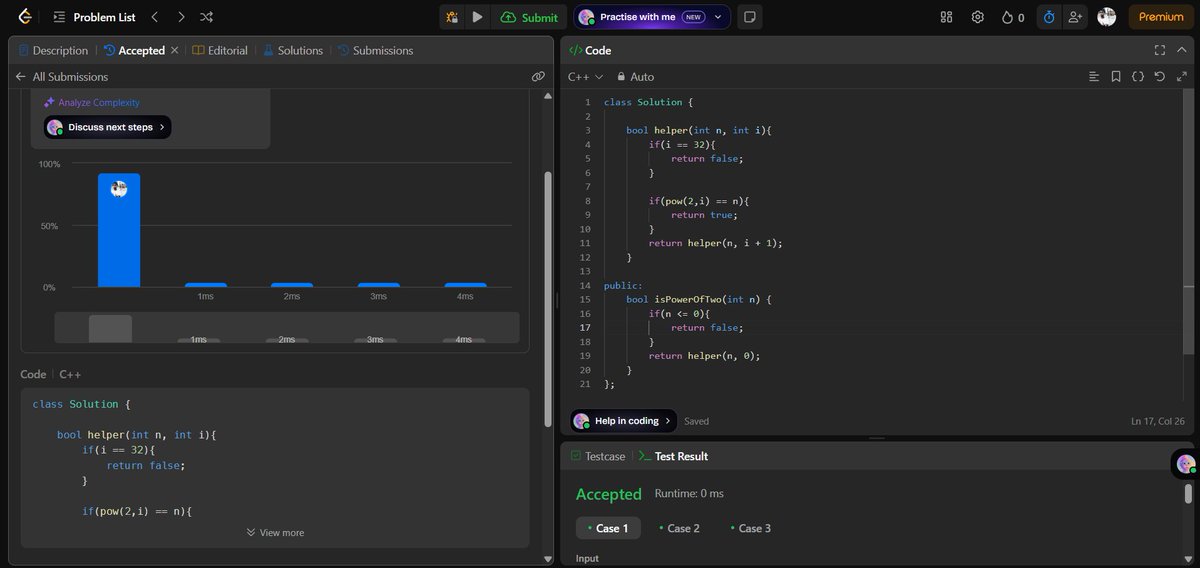Reset code to default icon
The image size is (1200, 568).
(1160, 76)
